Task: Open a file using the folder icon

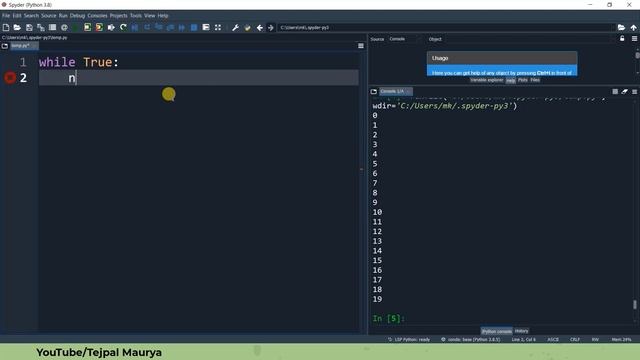Action: (17, 27)
